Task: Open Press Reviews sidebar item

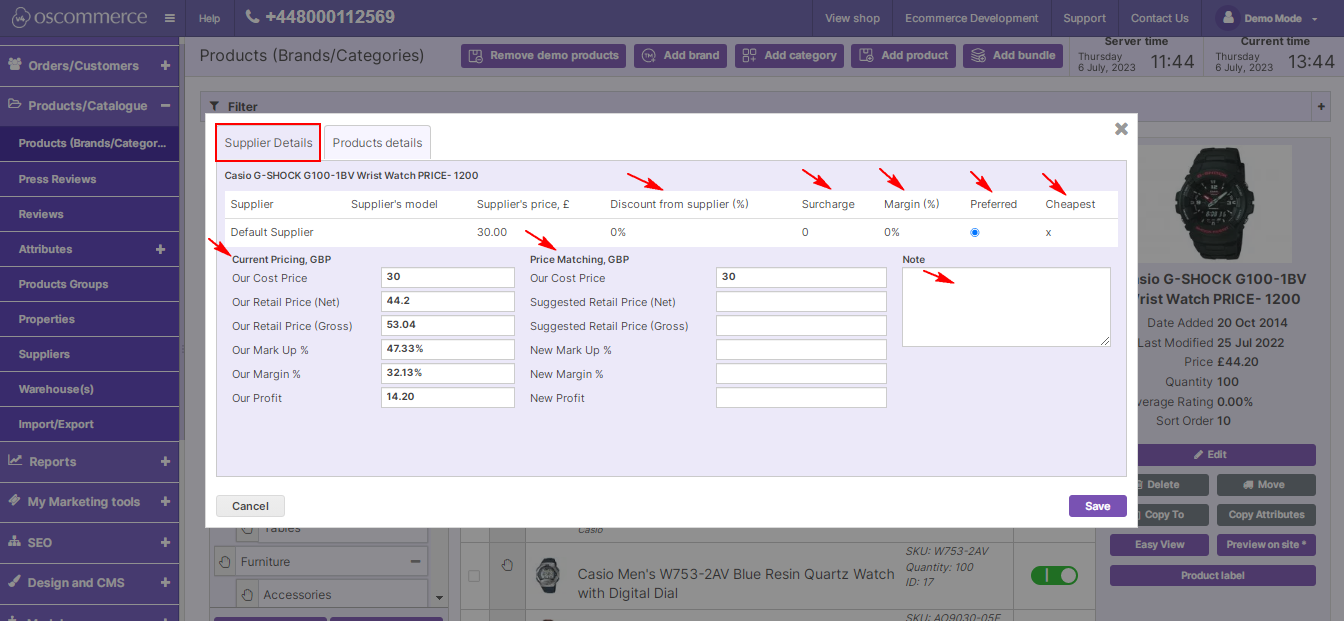Action: 90,179
